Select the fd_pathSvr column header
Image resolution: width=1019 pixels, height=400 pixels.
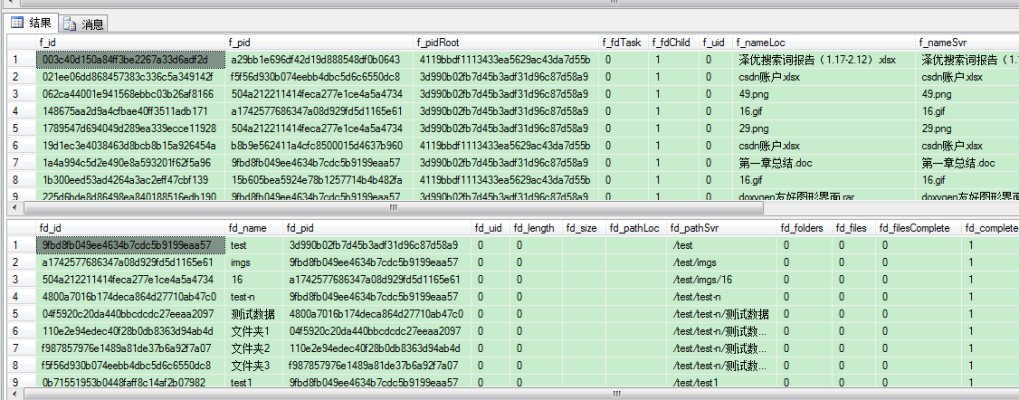pos(722,228)
